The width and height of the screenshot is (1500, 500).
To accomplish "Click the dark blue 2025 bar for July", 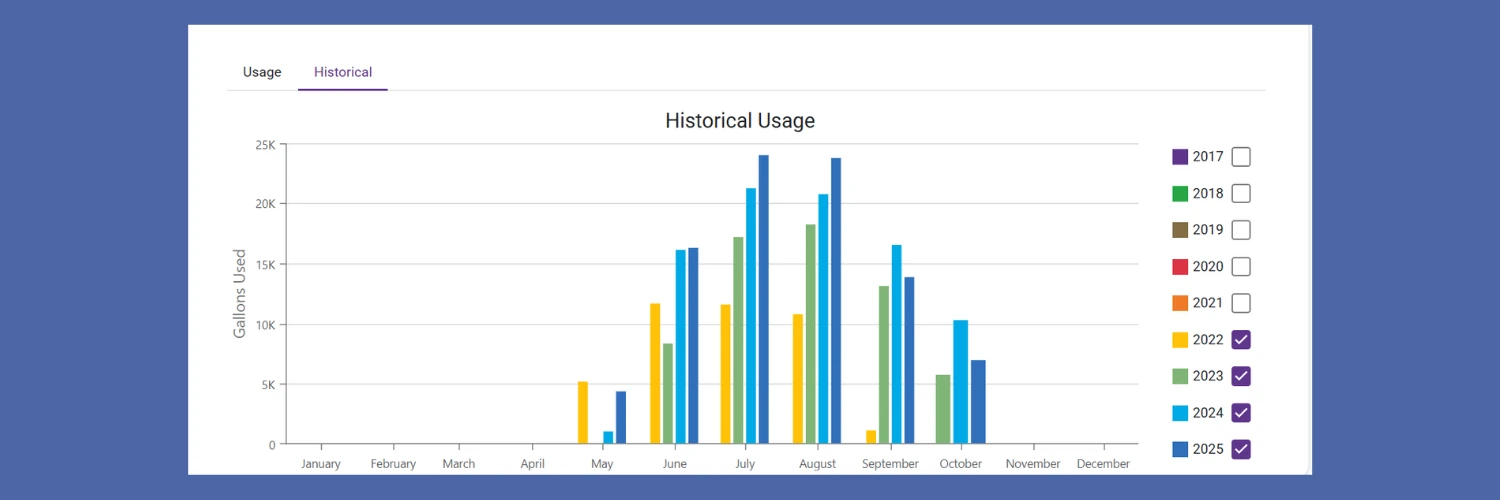I will tap(764, 300).
